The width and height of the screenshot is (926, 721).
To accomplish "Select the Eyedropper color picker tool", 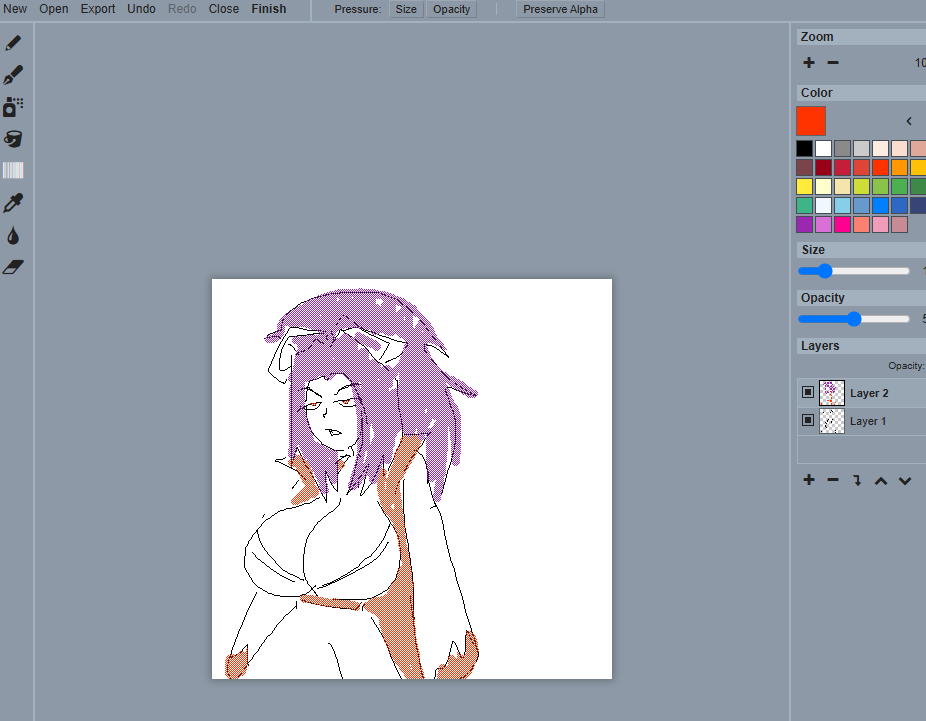I will point(13,203).
